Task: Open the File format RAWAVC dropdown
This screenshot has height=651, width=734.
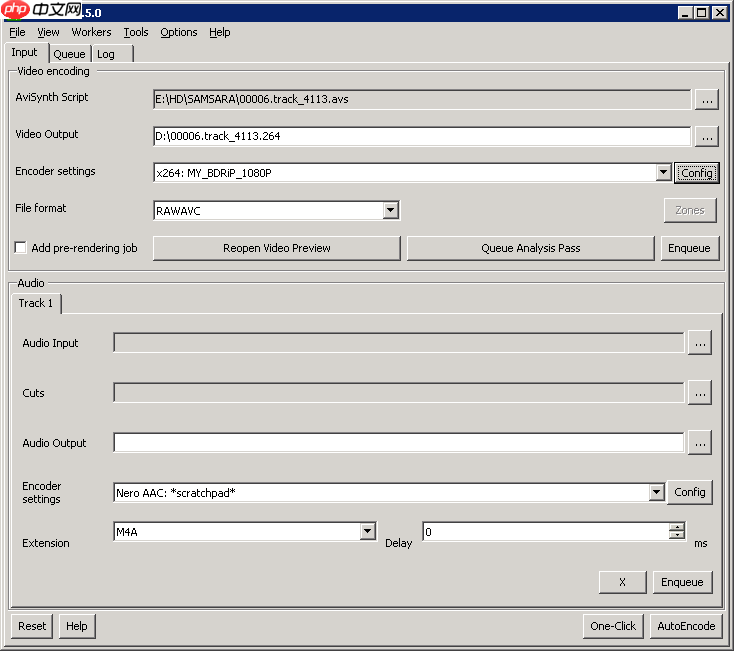Action: (x=391, y=210)
